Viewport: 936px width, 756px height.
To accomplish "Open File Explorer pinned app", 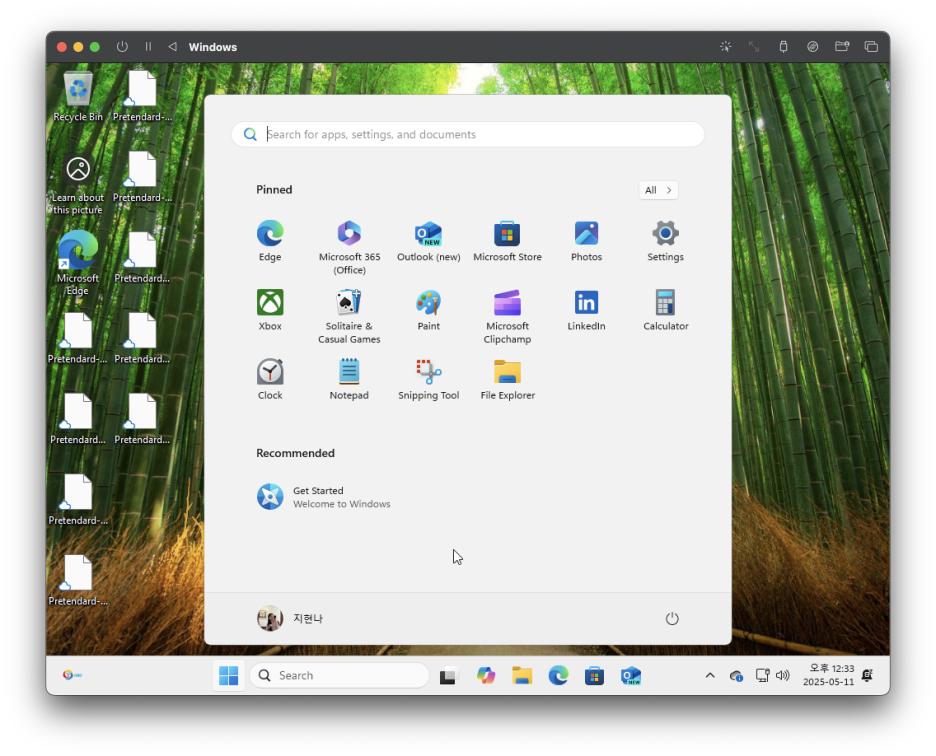I will tap(507, 380).
